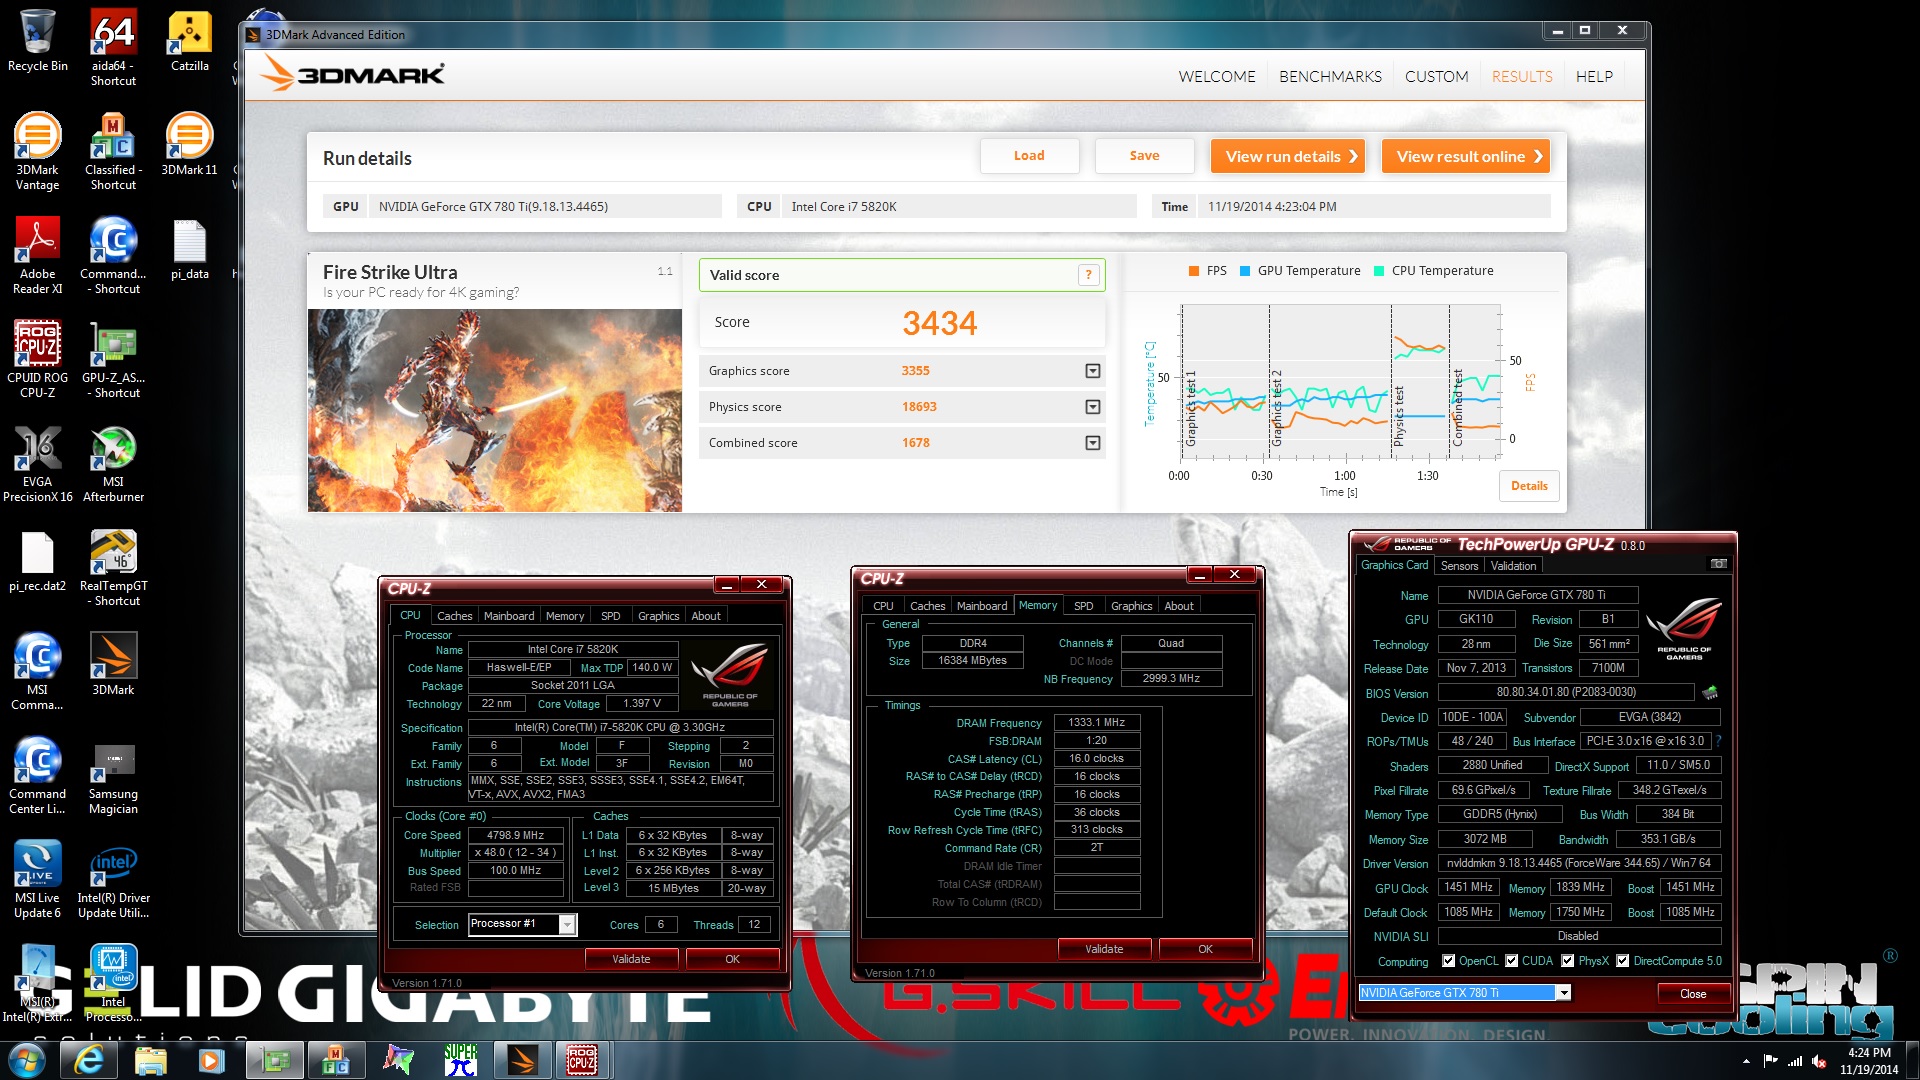This screenshot has height=1080, width=1920.
Task: Open the Catzilla desktop icon
Action: (189, 42)
